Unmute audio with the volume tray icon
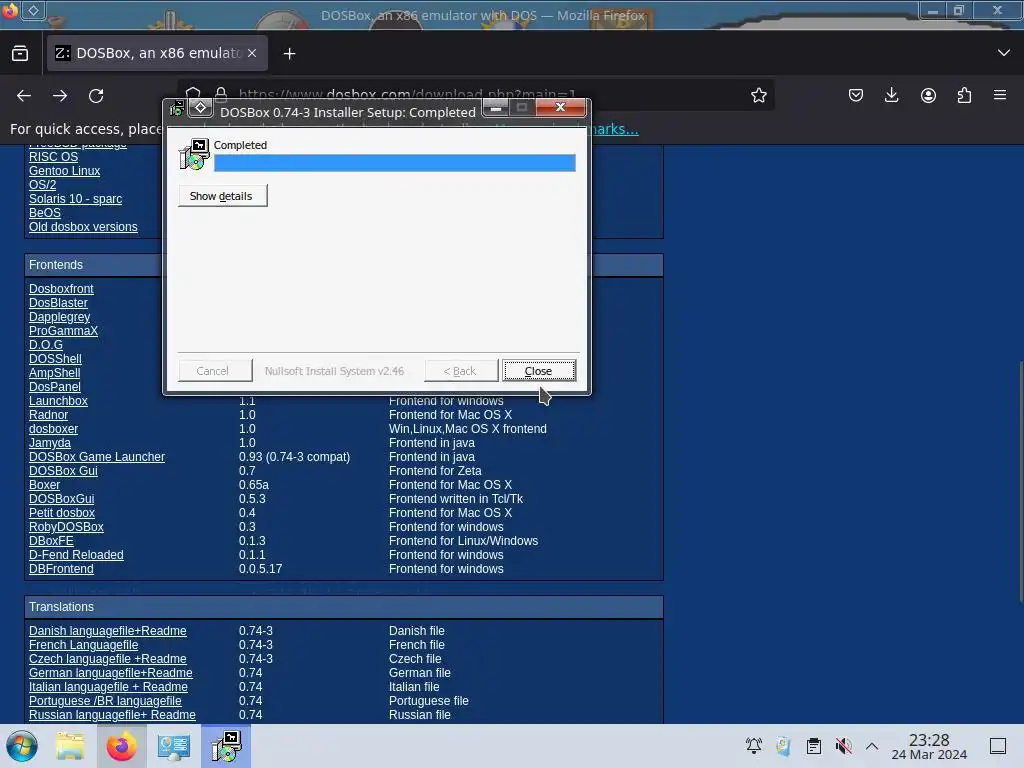This screenshot has height=768, width=1024. tap(844, 745)
